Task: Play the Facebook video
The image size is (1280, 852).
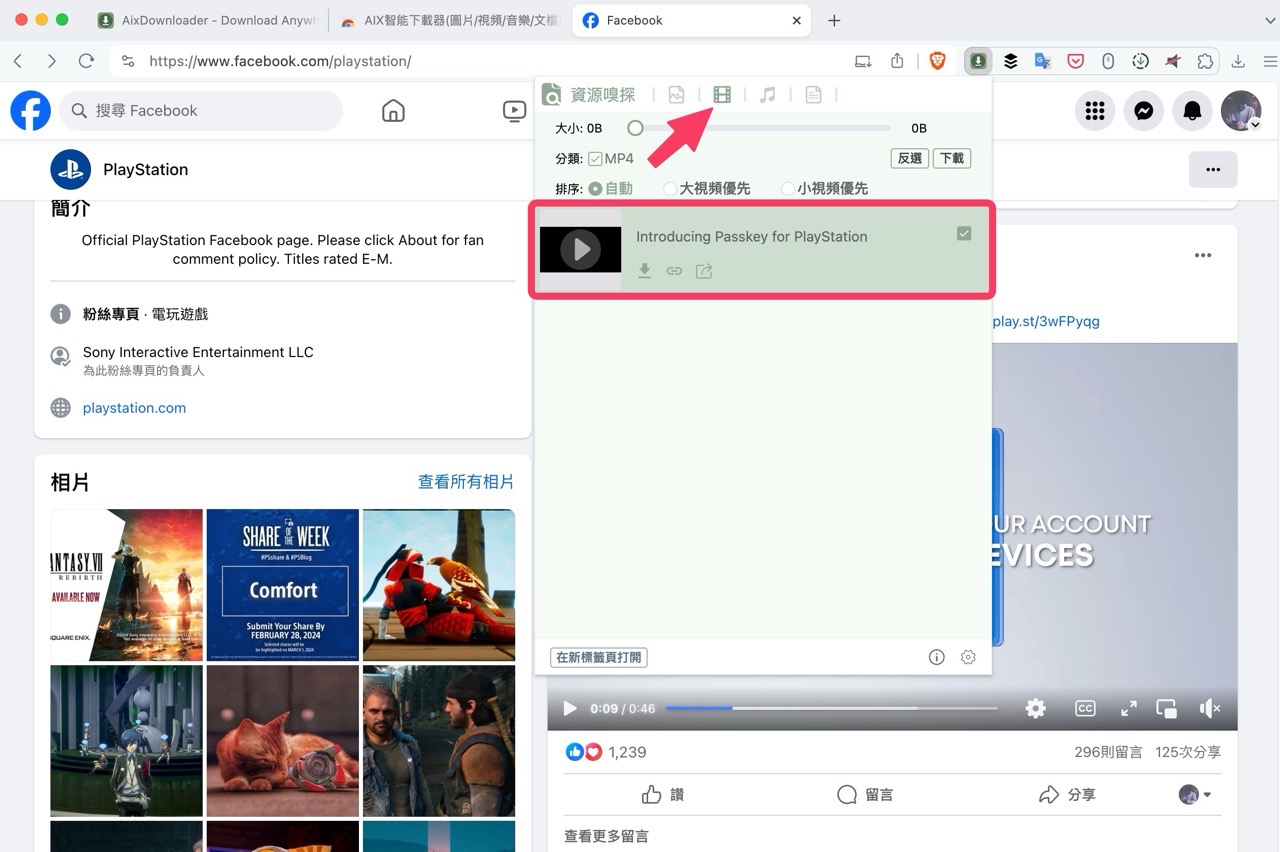Action: tap(570, 708)
